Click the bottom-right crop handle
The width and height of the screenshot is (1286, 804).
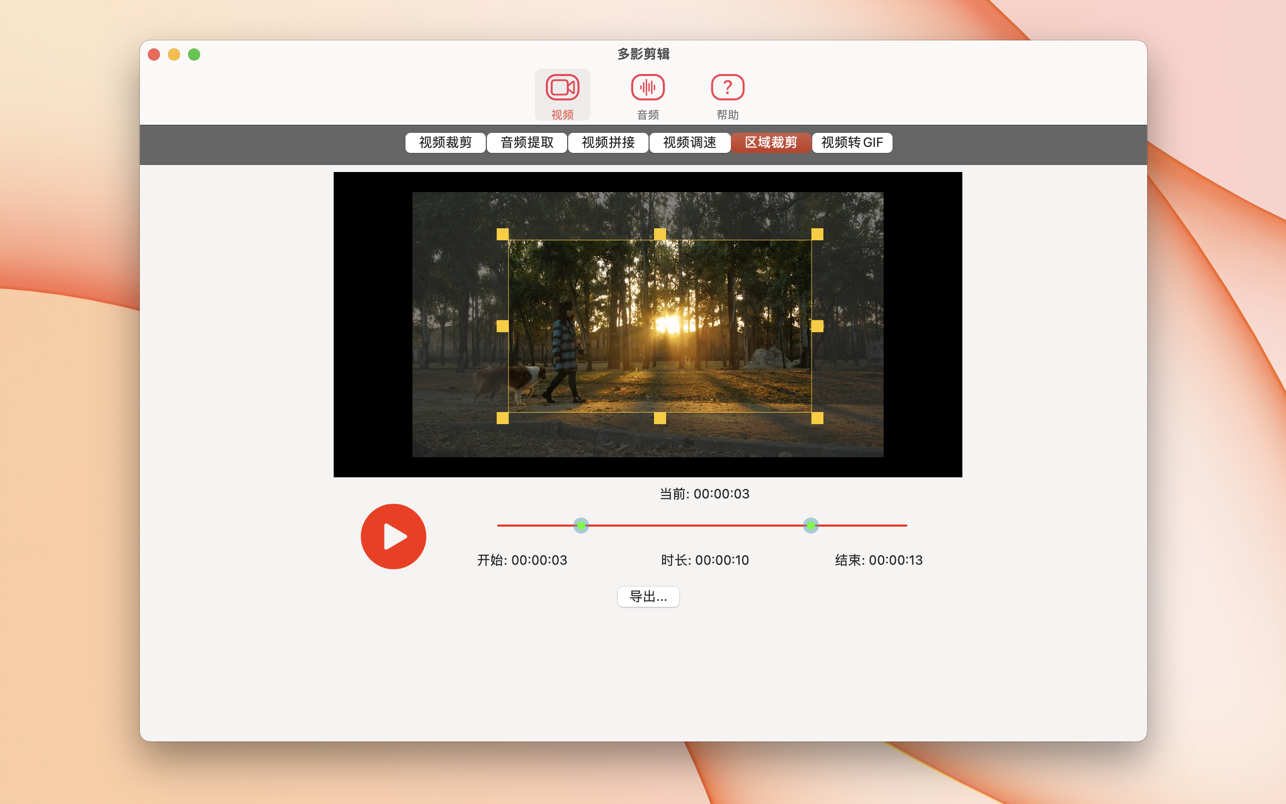pyautogui.click(x=817, y=418)
